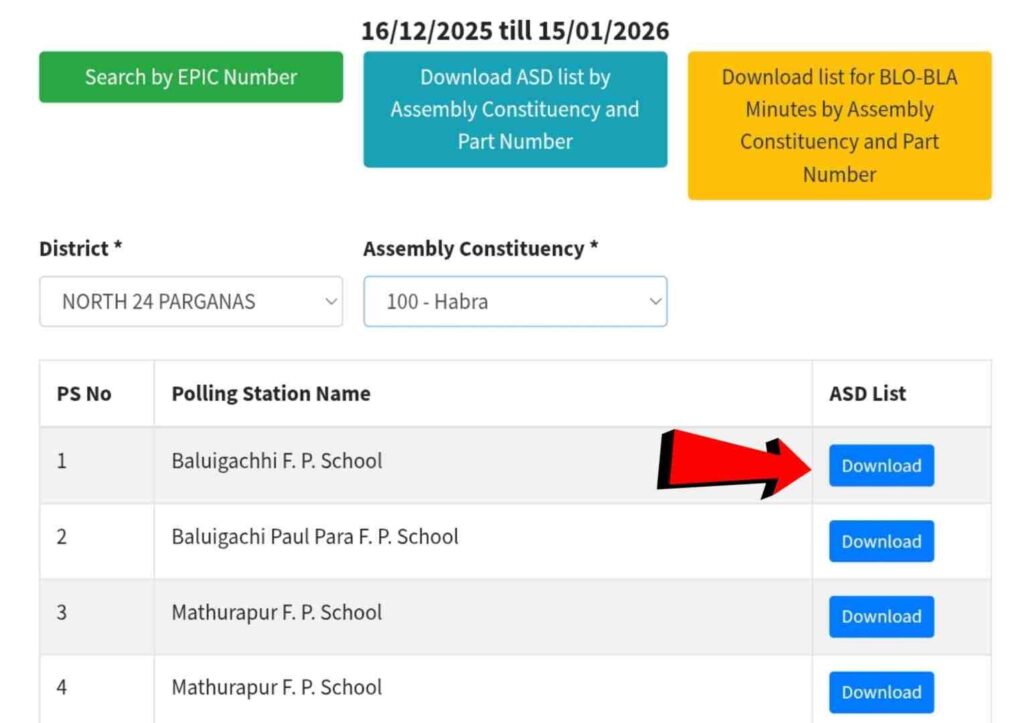This screenshot has width=1024, height=723.
Task: Select the Baluigachi Paul Para F. P. School cell
Action: tap(315, 537)
